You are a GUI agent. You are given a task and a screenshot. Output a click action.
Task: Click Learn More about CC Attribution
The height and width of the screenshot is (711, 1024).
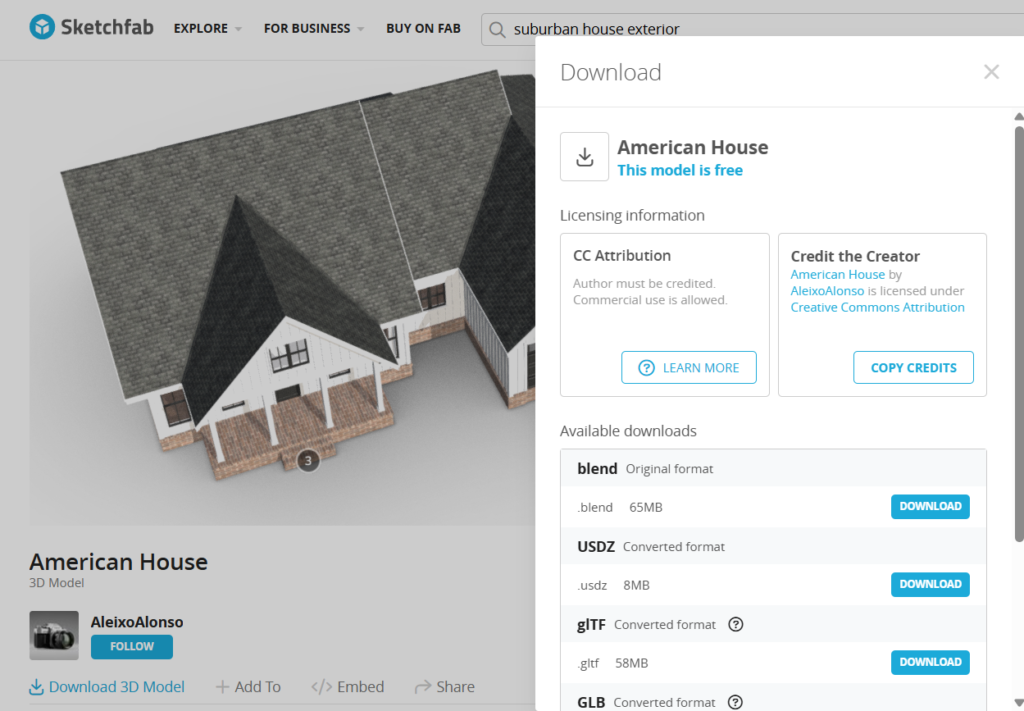pos(689,368)
